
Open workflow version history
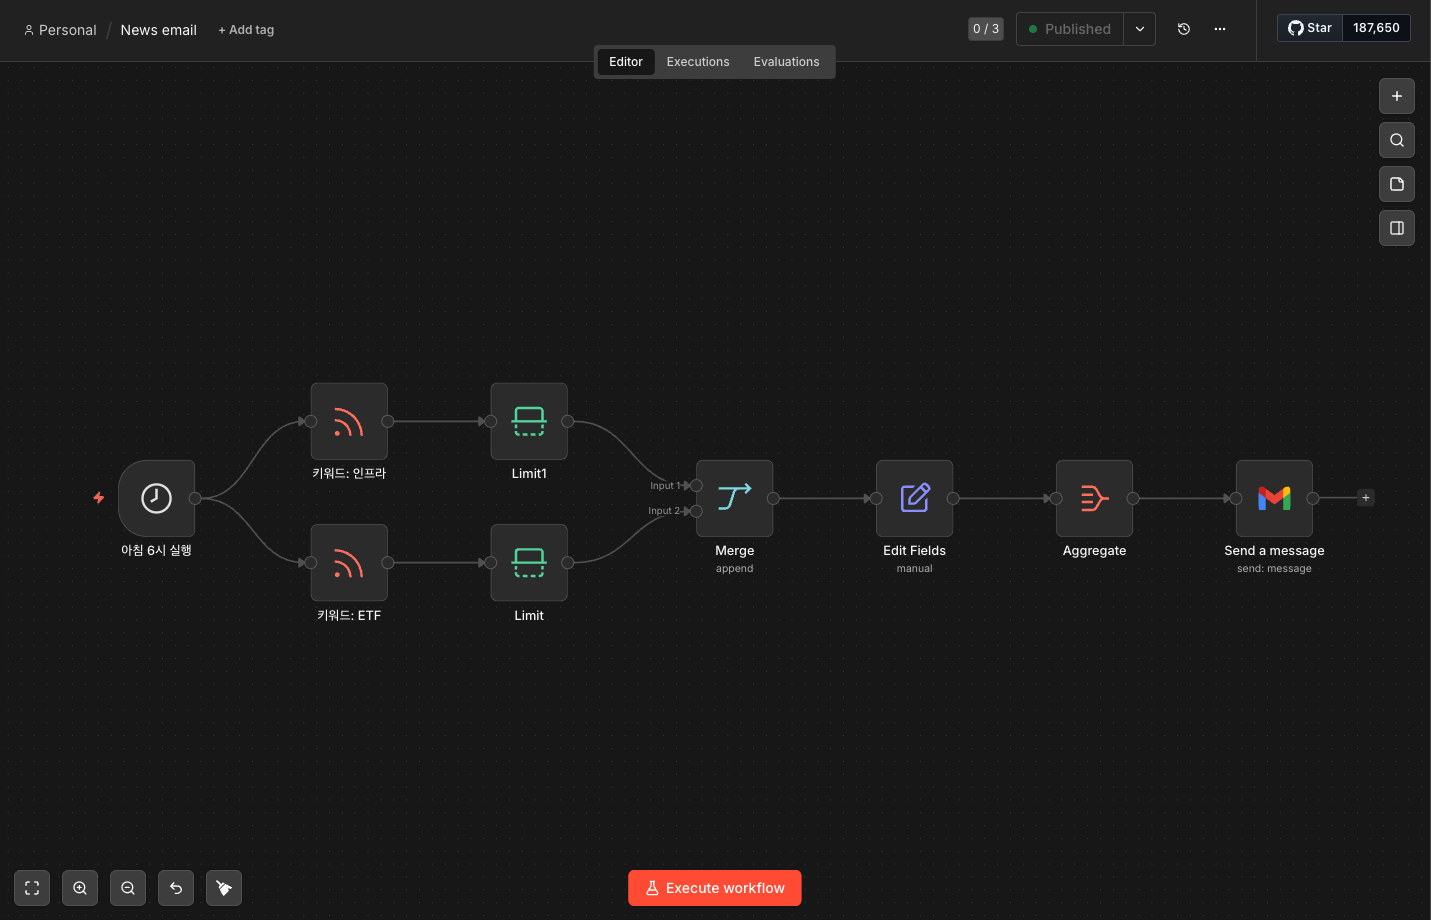pos(1184,29)
